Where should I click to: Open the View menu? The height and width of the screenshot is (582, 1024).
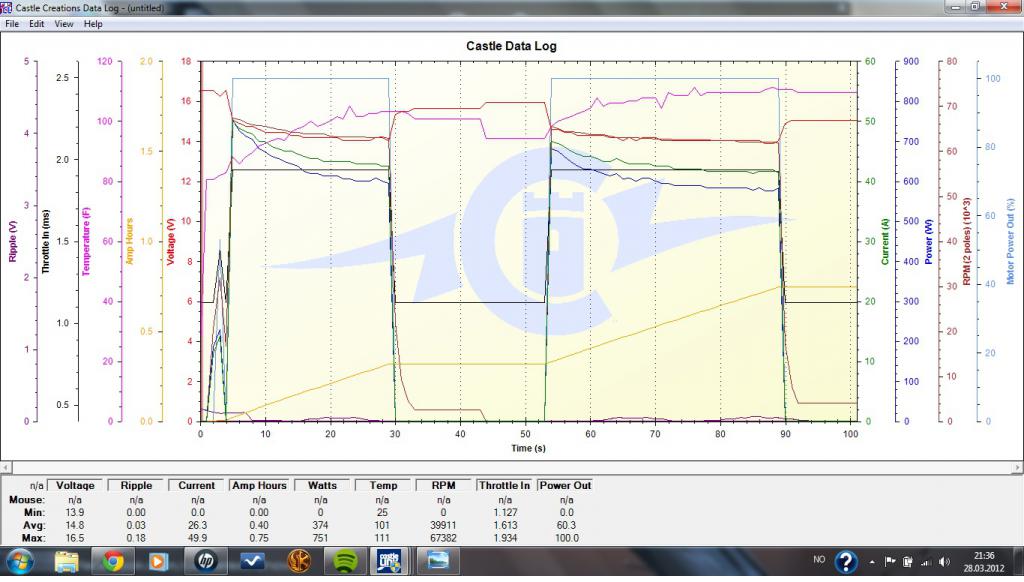pyautogui.click(x=64, y=23)
